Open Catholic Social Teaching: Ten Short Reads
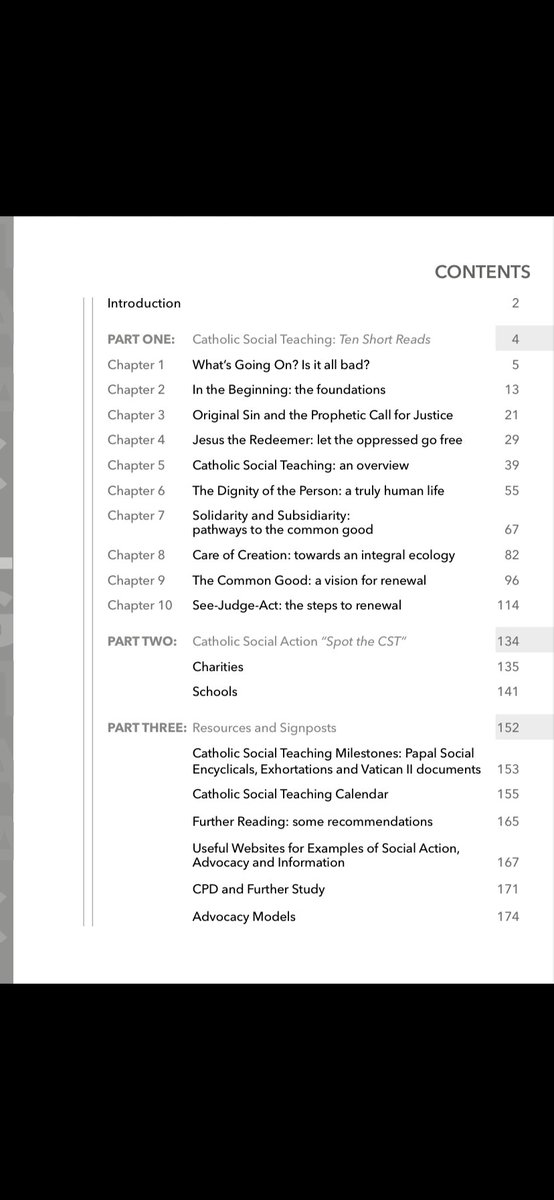The image size is (554, 1200). pyautogui.click(x=311, y=339)
